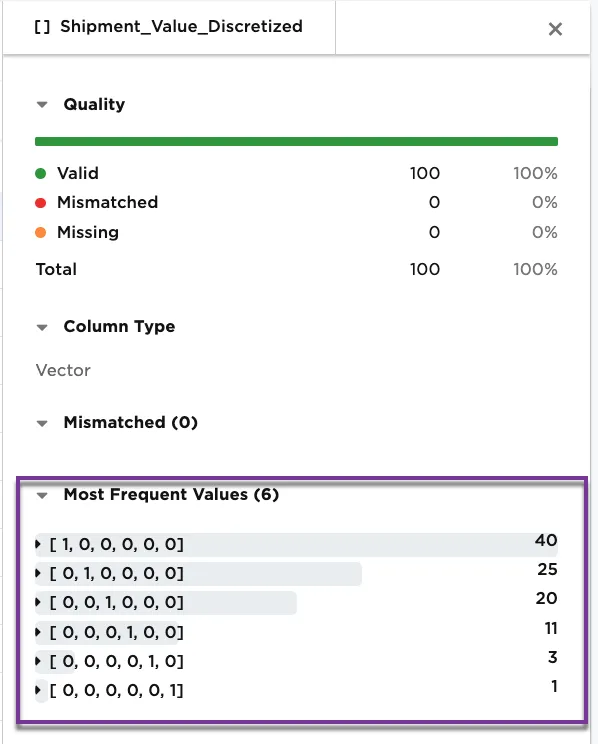
Task: Click the Mismatched row label
Action: click(107, 203)
